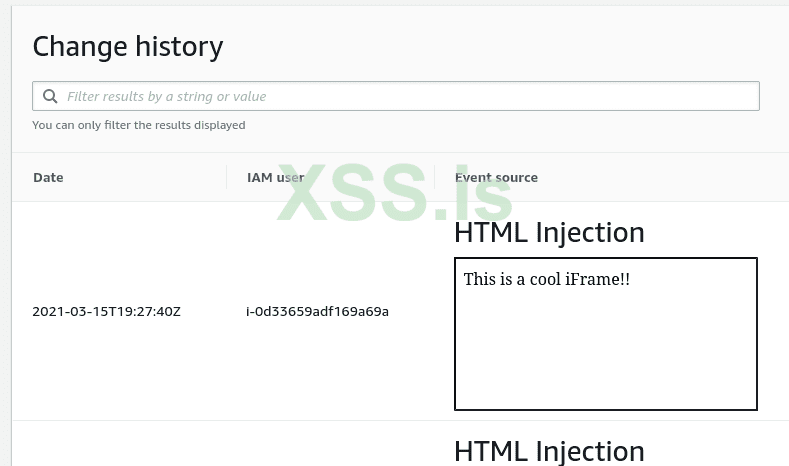Click the green XSS.is watermark
Image resolution: width=789 pixels, height=466 pixels.
coord(395,195)
